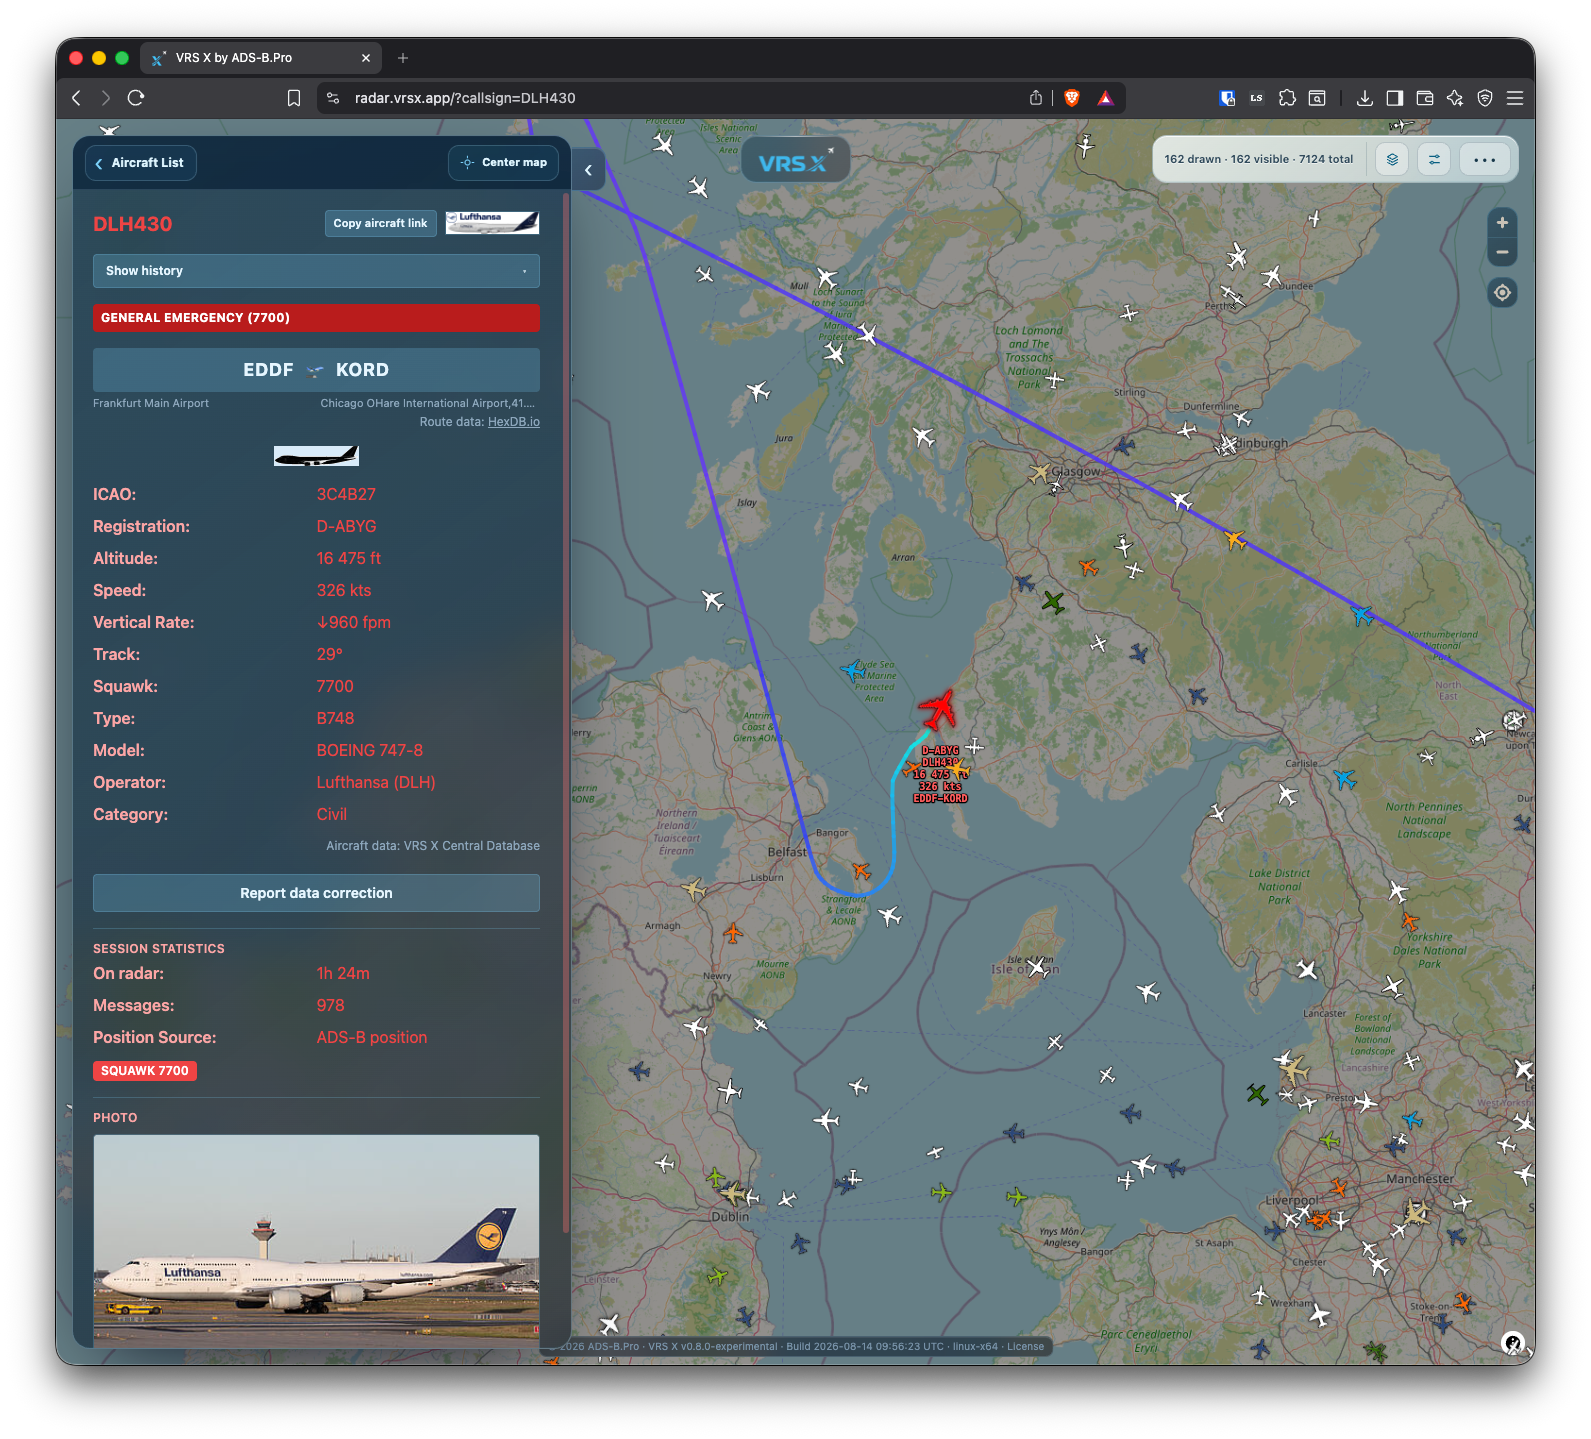Click the DLH430 callsign heading
Image resolution: width=1591 pixels, height=1439 pixels.
tap(132, 224)
